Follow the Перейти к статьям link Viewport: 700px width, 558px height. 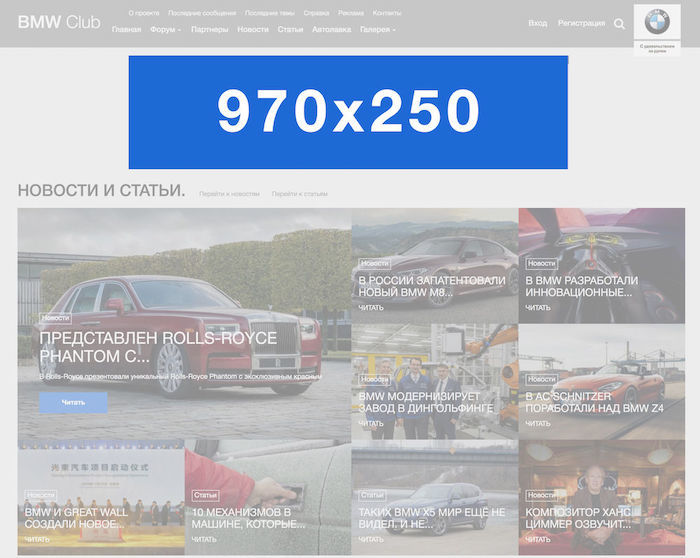click(x=300, y=194)
